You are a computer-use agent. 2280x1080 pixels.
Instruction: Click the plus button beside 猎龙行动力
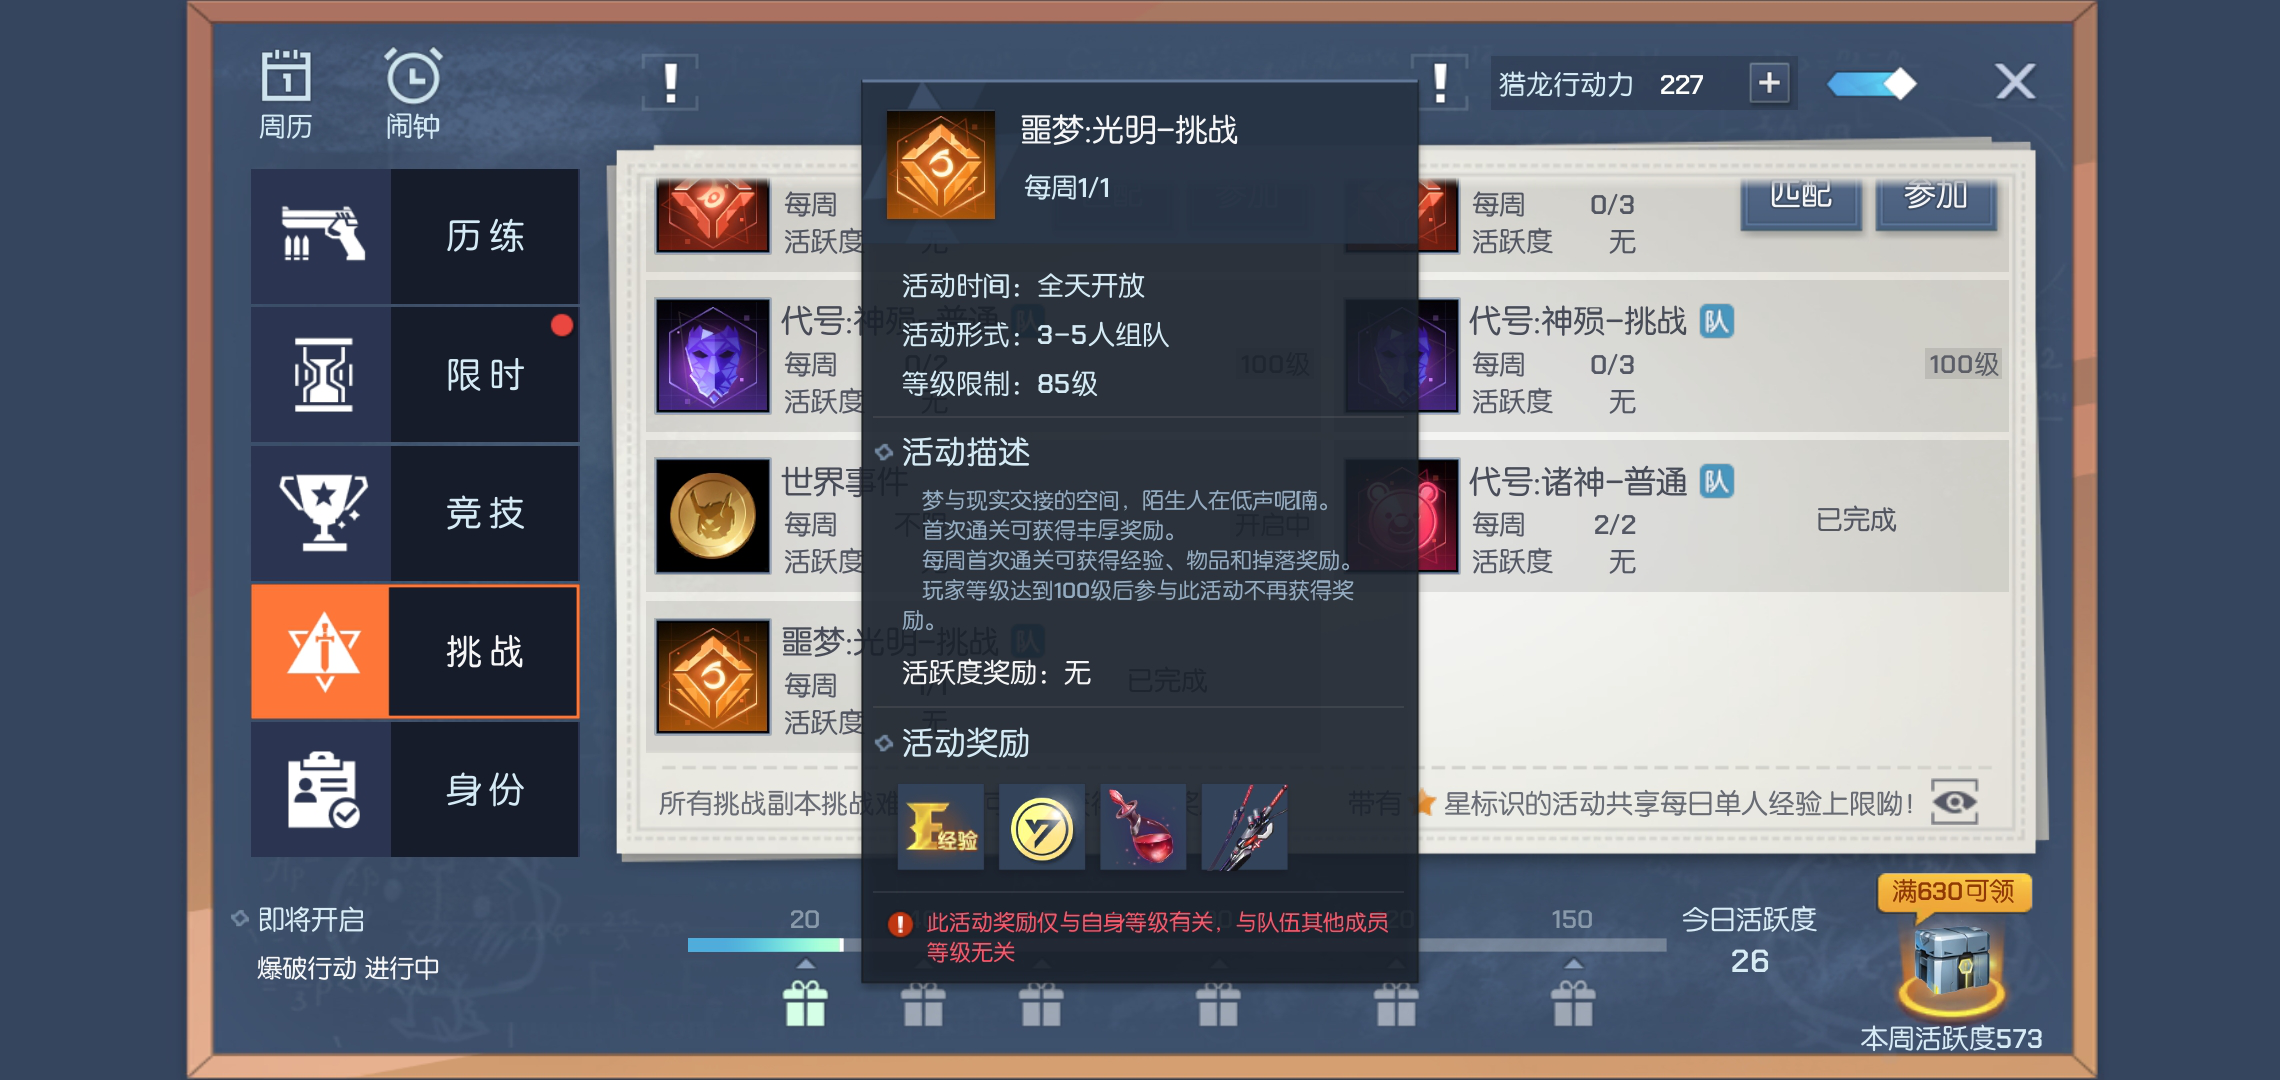(1769, 83)
